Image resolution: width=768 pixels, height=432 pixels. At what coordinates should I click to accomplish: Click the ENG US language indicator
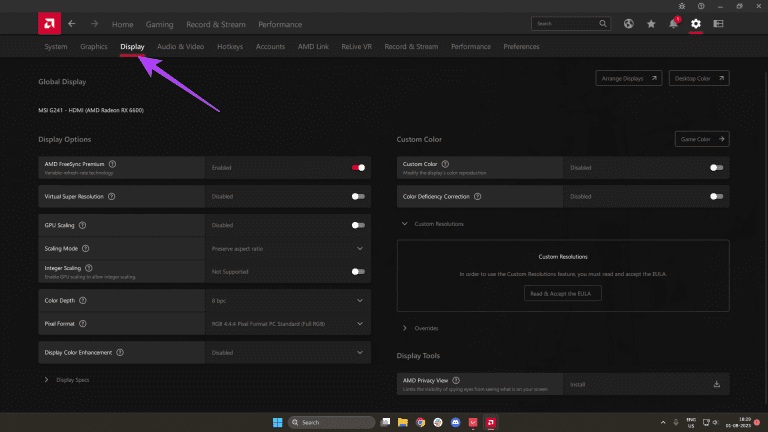pos(691,422)
